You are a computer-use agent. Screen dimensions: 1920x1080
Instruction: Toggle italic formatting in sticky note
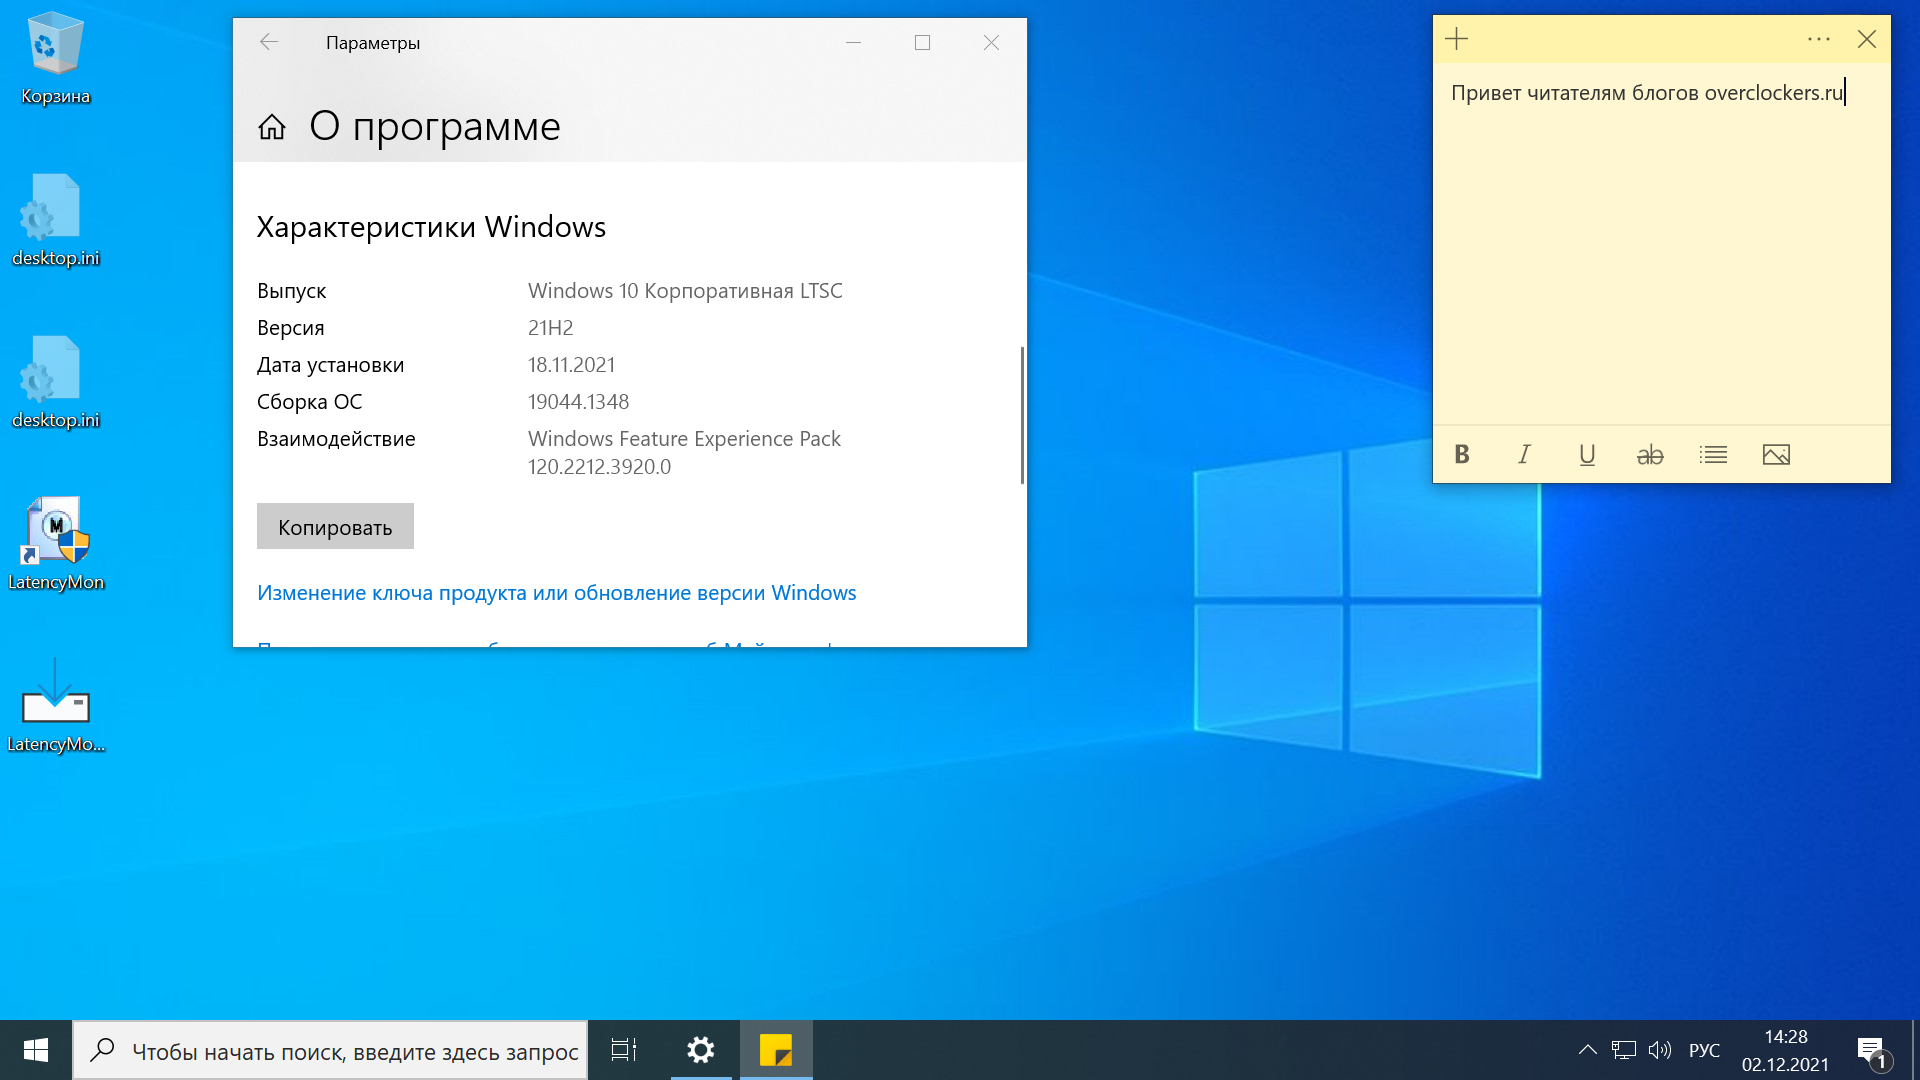(x=1524, y=455)
